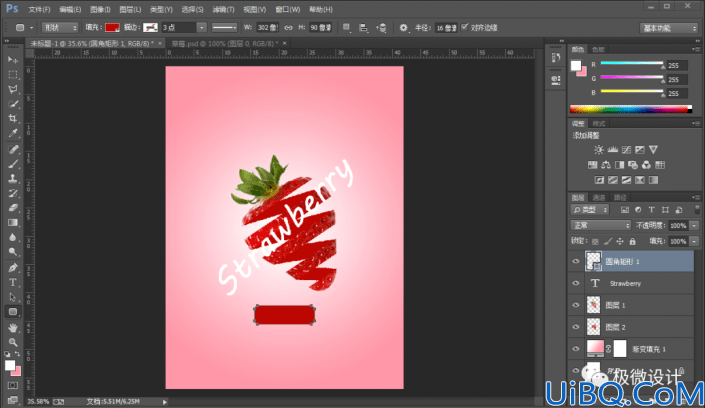Select the Eraser tool
The height and width of the screenshot is (408, 705).
[x=13, y=208]
